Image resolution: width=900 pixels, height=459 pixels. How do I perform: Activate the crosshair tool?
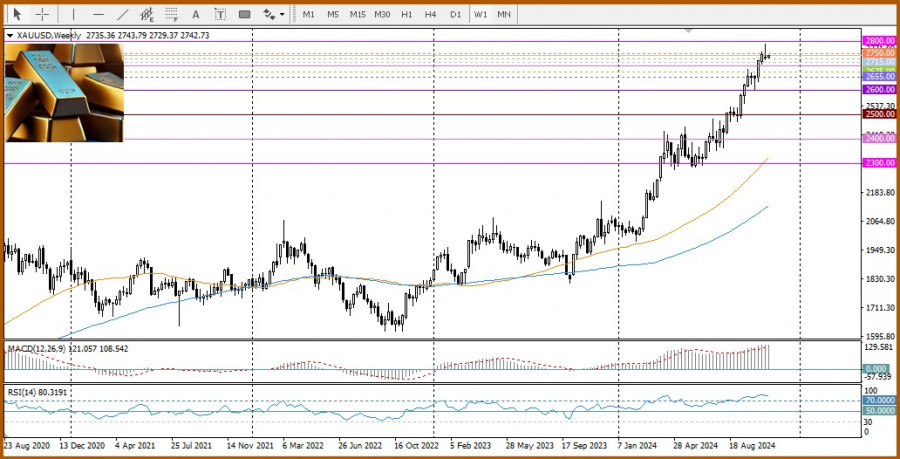click(42, 14)
